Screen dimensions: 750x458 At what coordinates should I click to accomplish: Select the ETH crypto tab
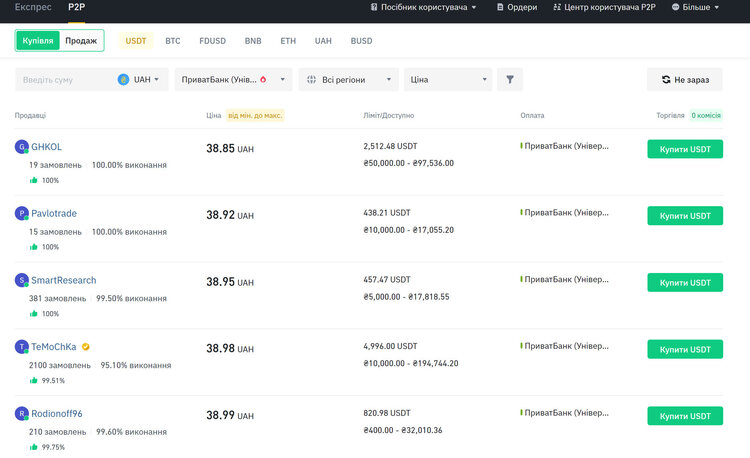[288, 41]
